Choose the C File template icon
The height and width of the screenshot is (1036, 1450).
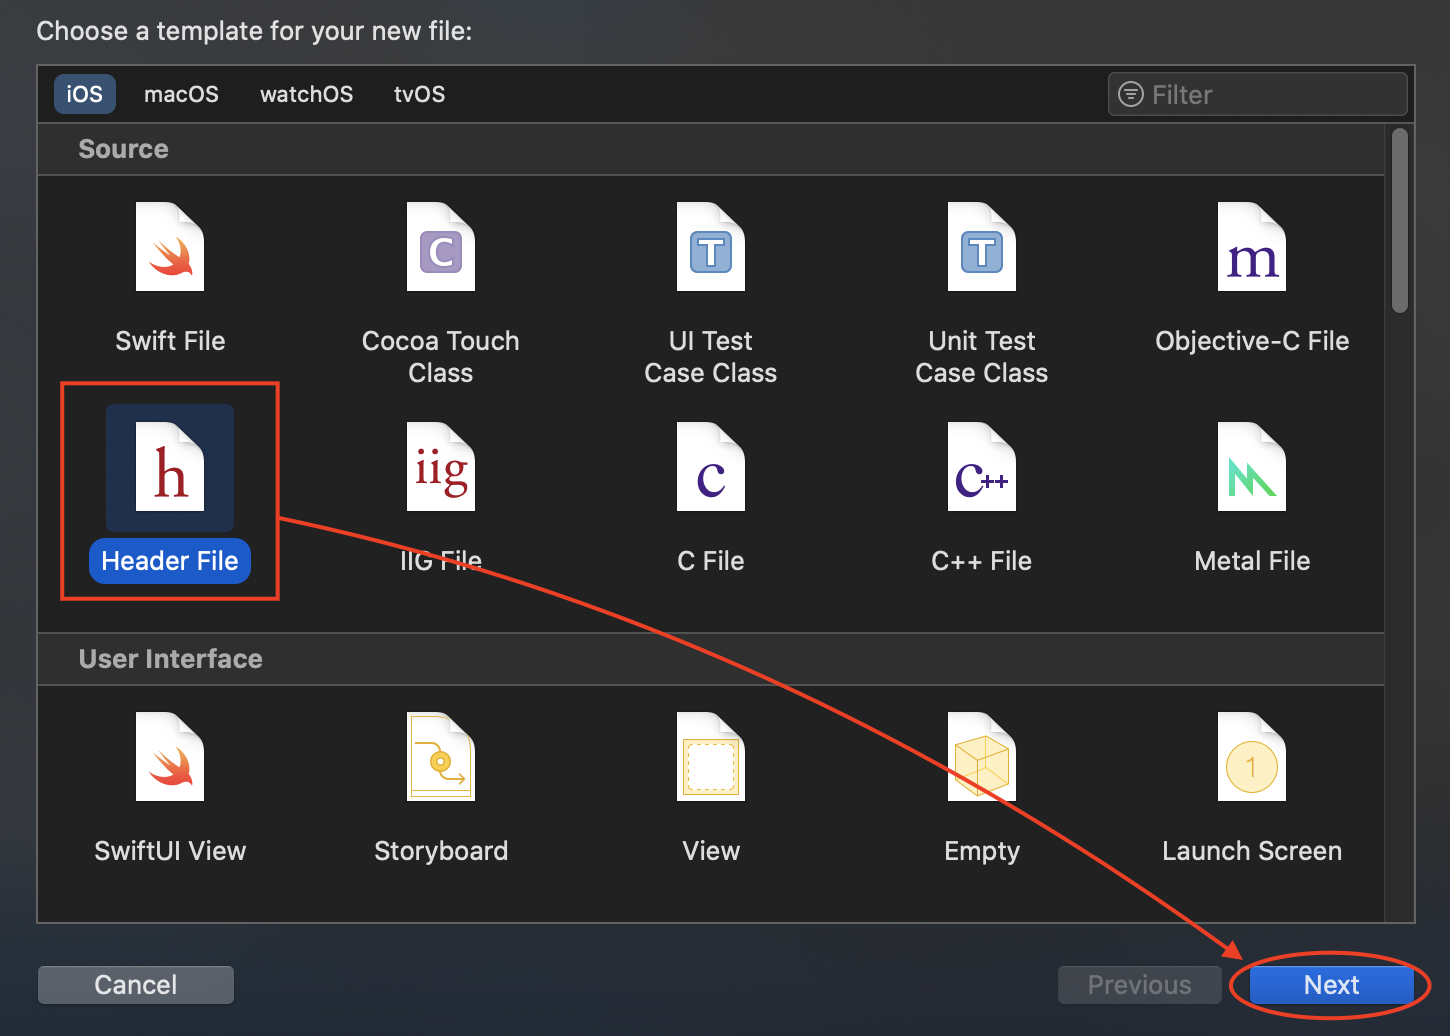pos(711,468)
